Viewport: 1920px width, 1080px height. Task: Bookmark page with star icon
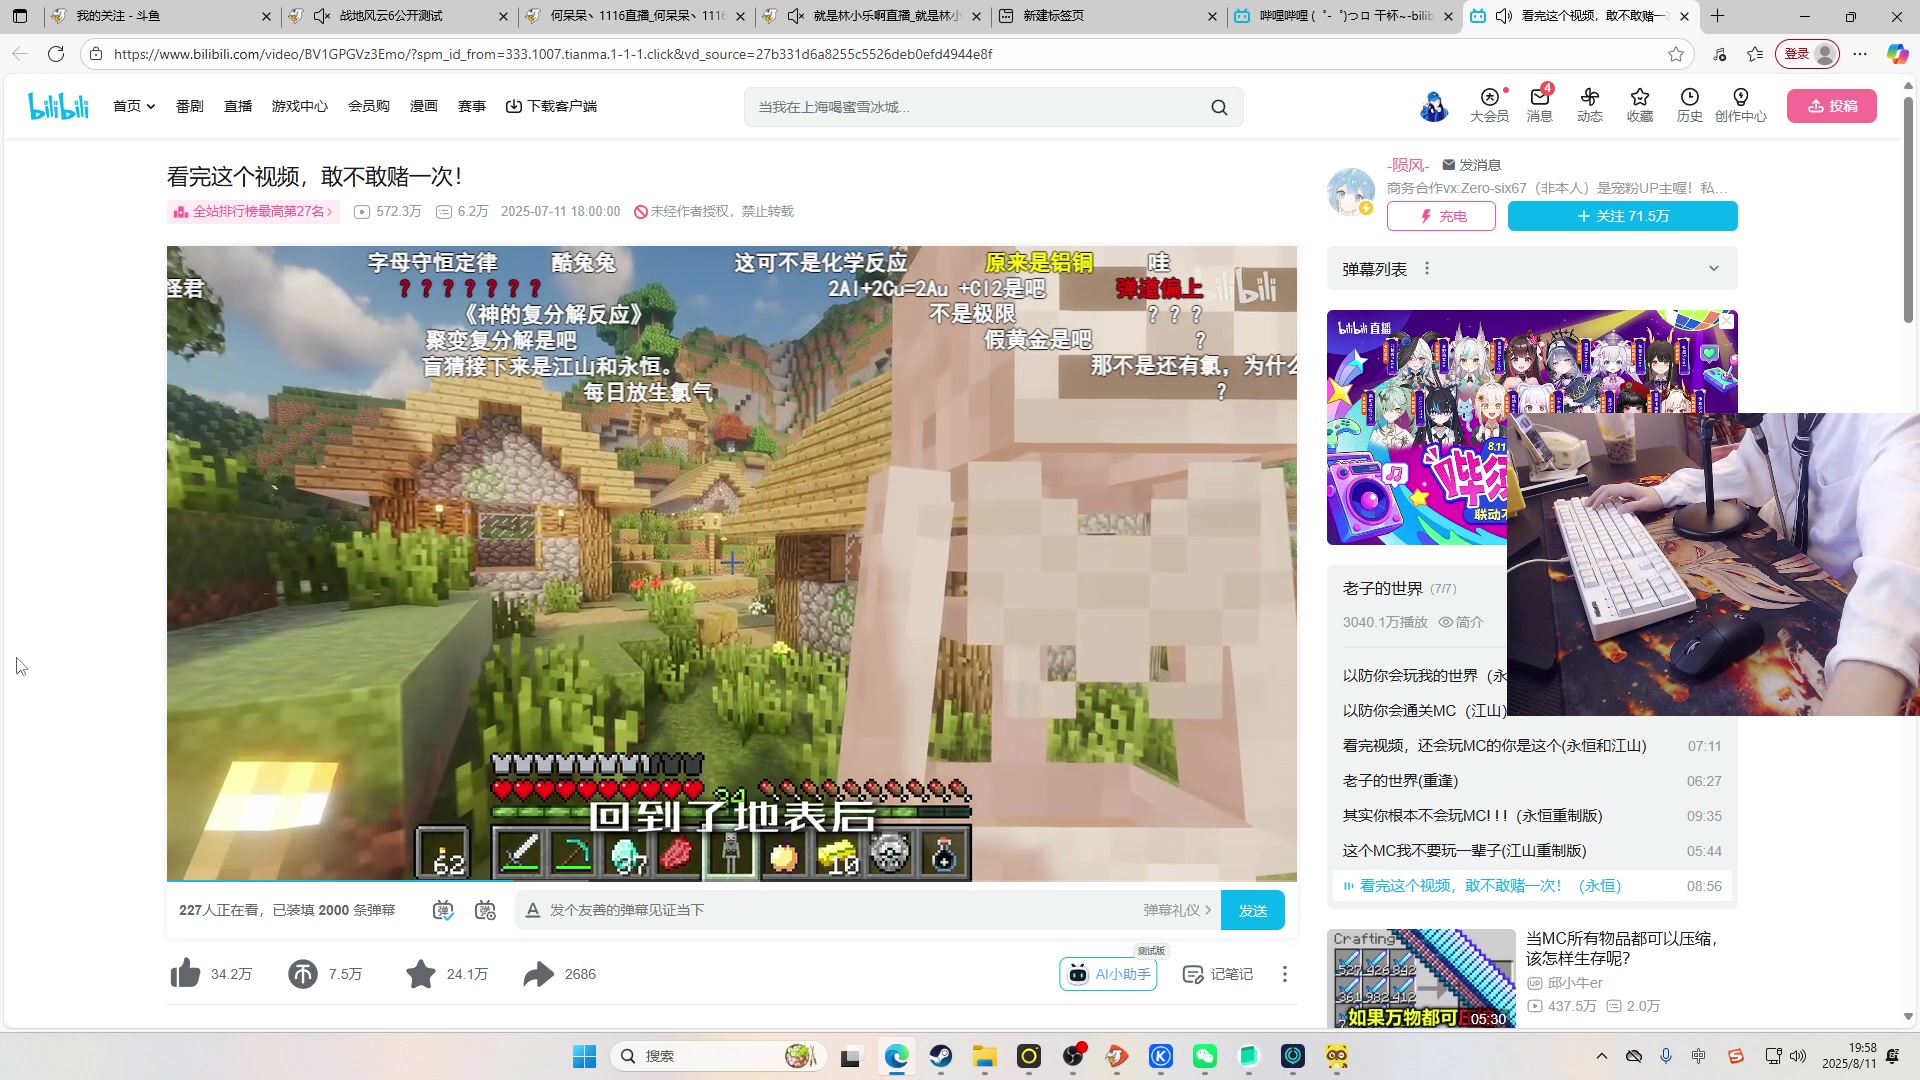[x=1676, y=54]
